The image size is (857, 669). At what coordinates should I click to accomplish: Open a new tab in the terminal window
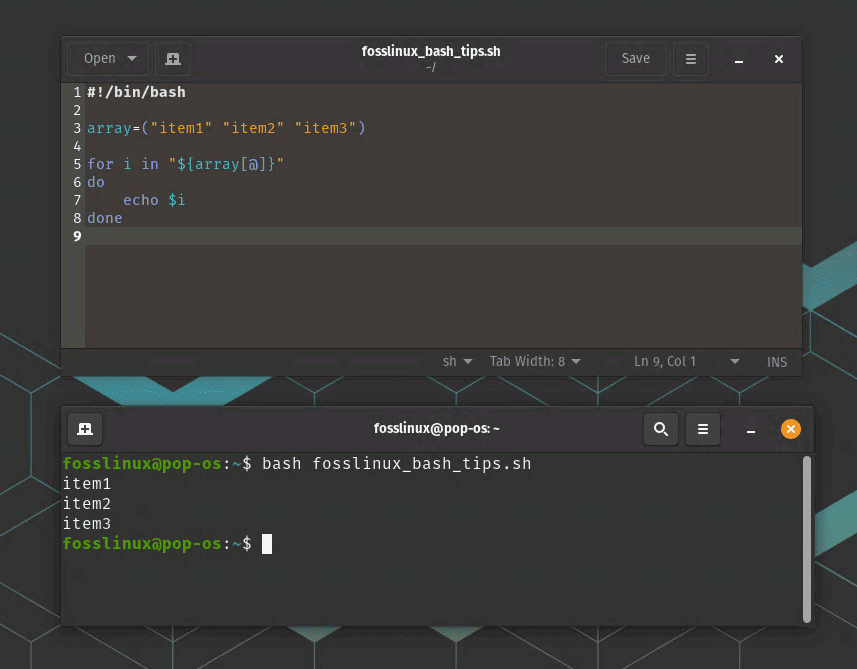pyautogui.click(x=85, y=429)
